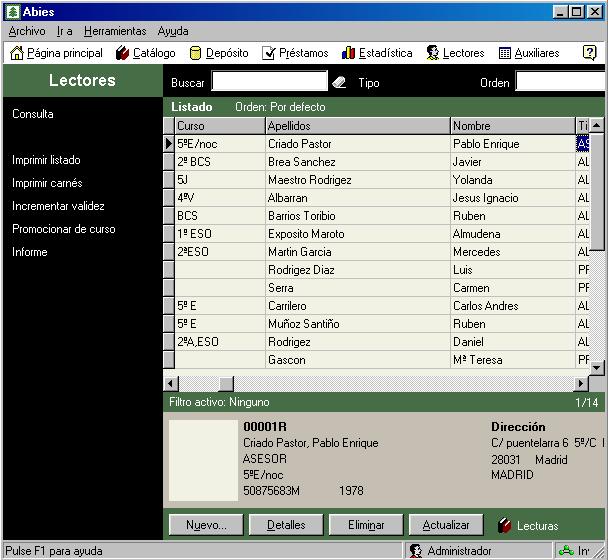Click the Buscar search input field

pos(269,82)
